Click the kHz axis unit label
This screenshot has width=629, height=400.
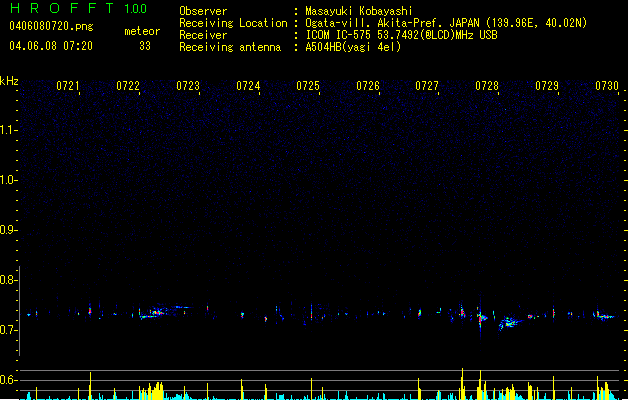click(9, 81)
